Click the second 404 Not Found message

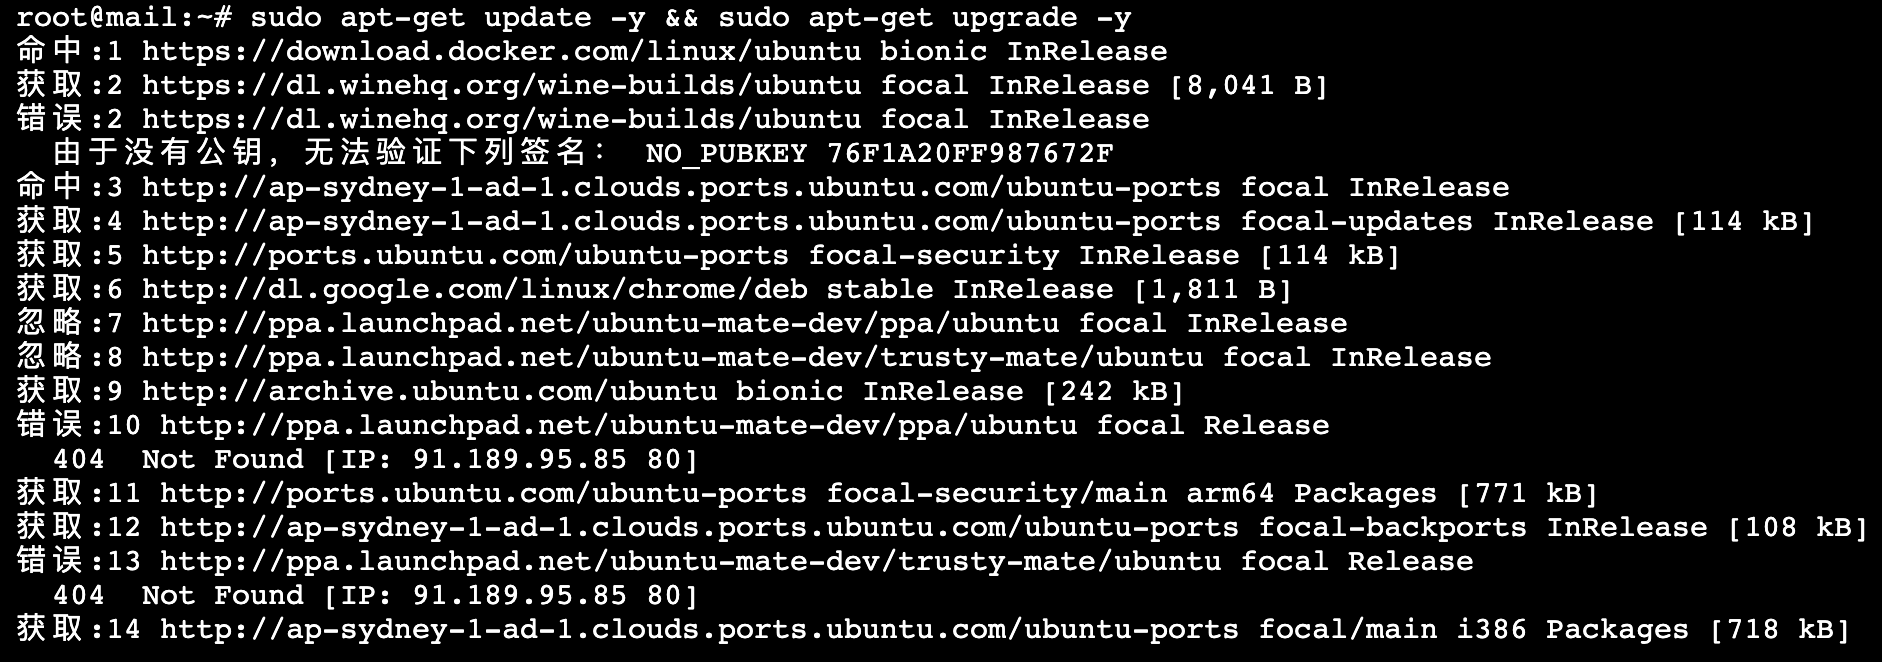(x=375, y=595)
